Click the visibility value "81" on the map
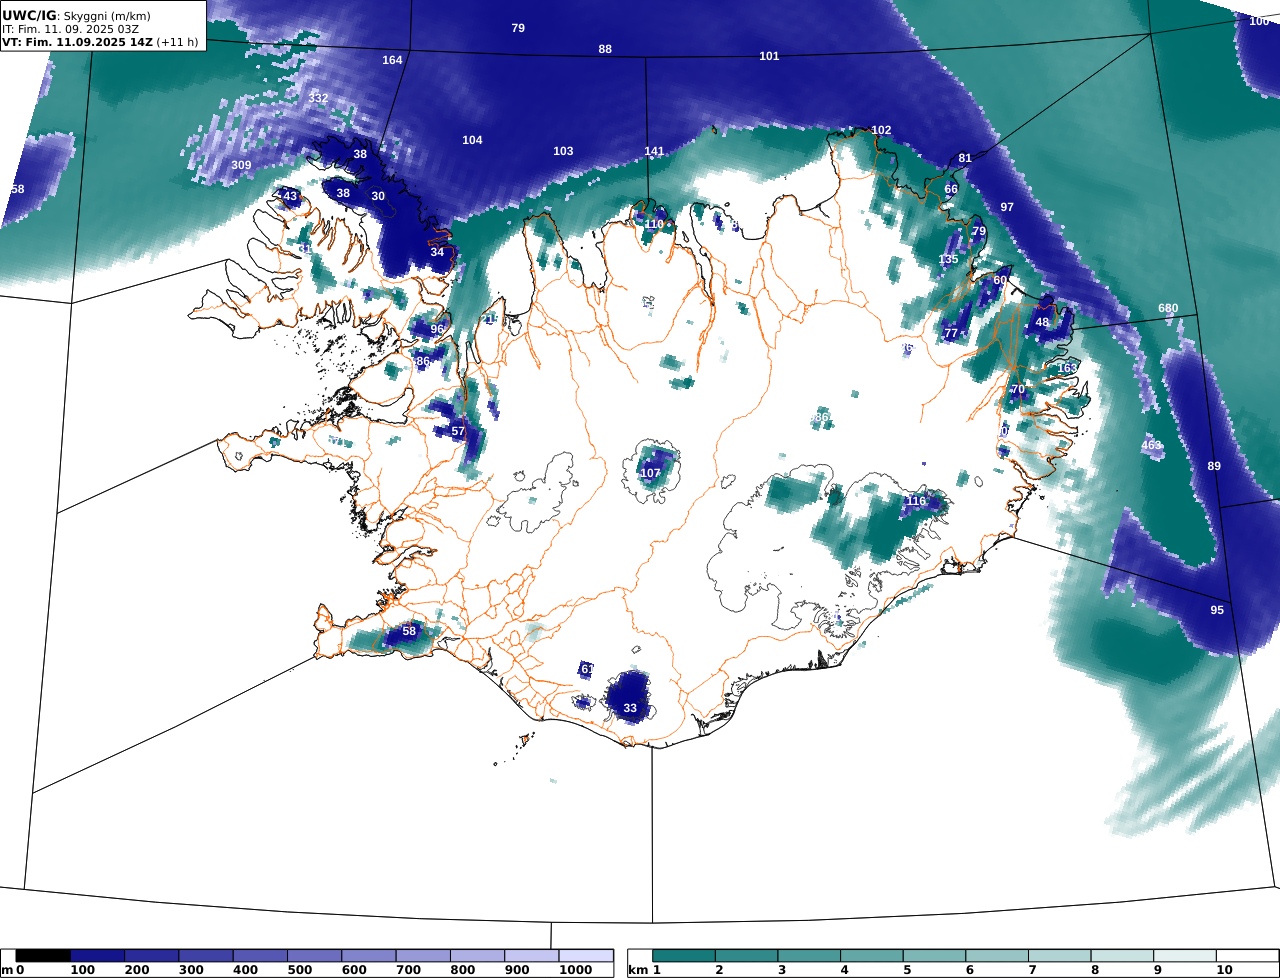Image resolution: width=1280 pixels, height=978 pixels. 965,158
